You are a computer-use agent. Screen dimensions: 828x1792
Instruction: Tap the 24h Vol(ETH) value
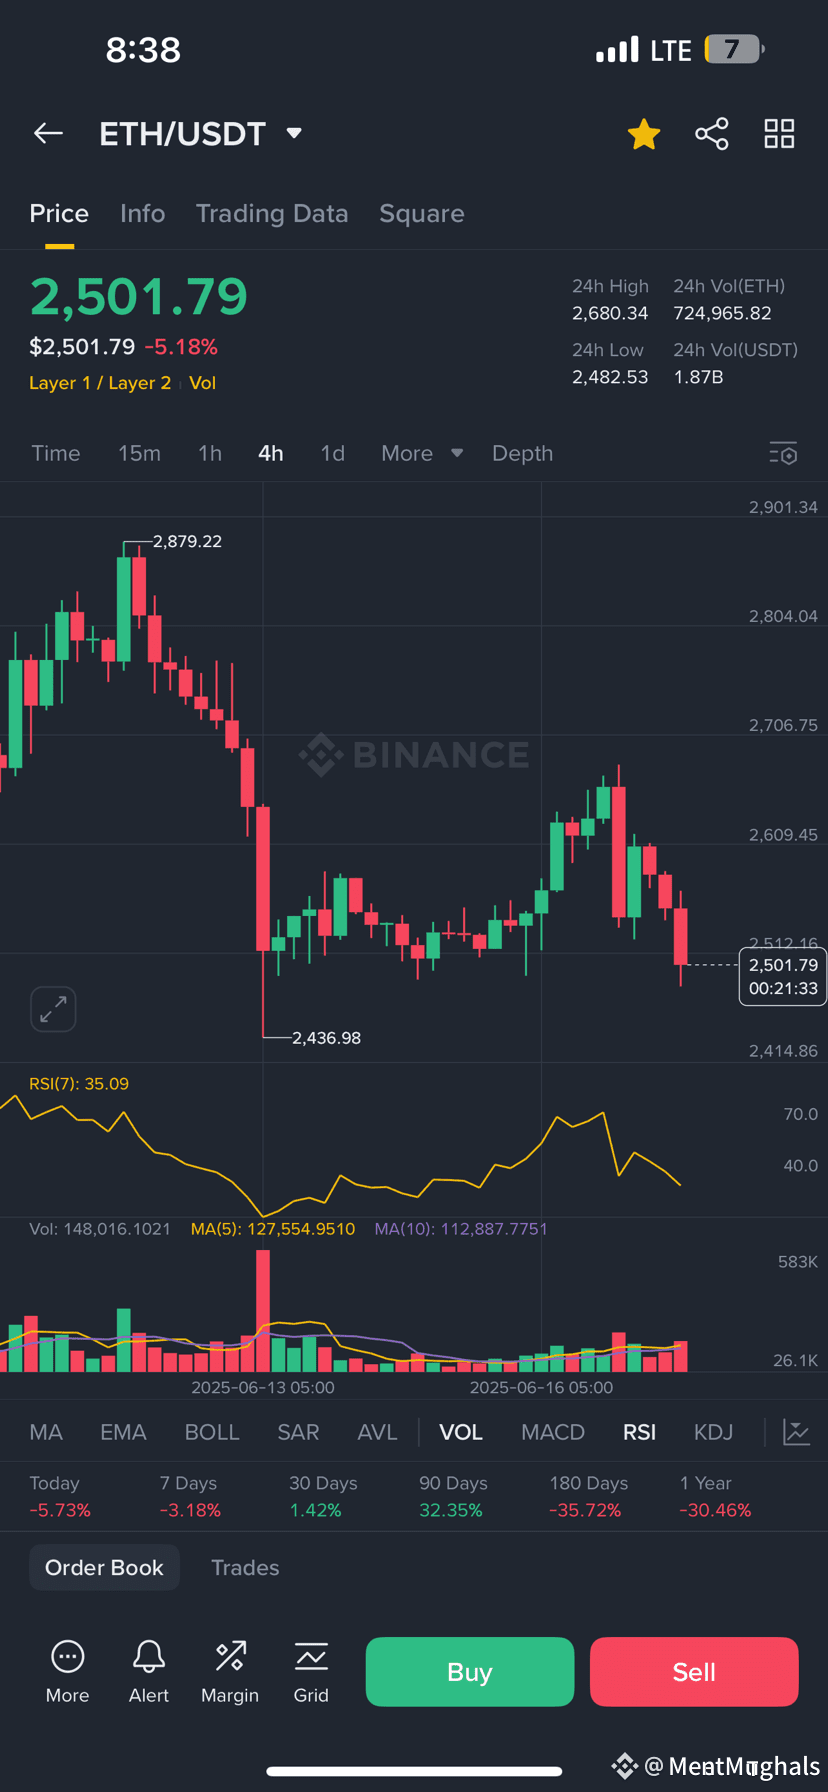(722, 313)
